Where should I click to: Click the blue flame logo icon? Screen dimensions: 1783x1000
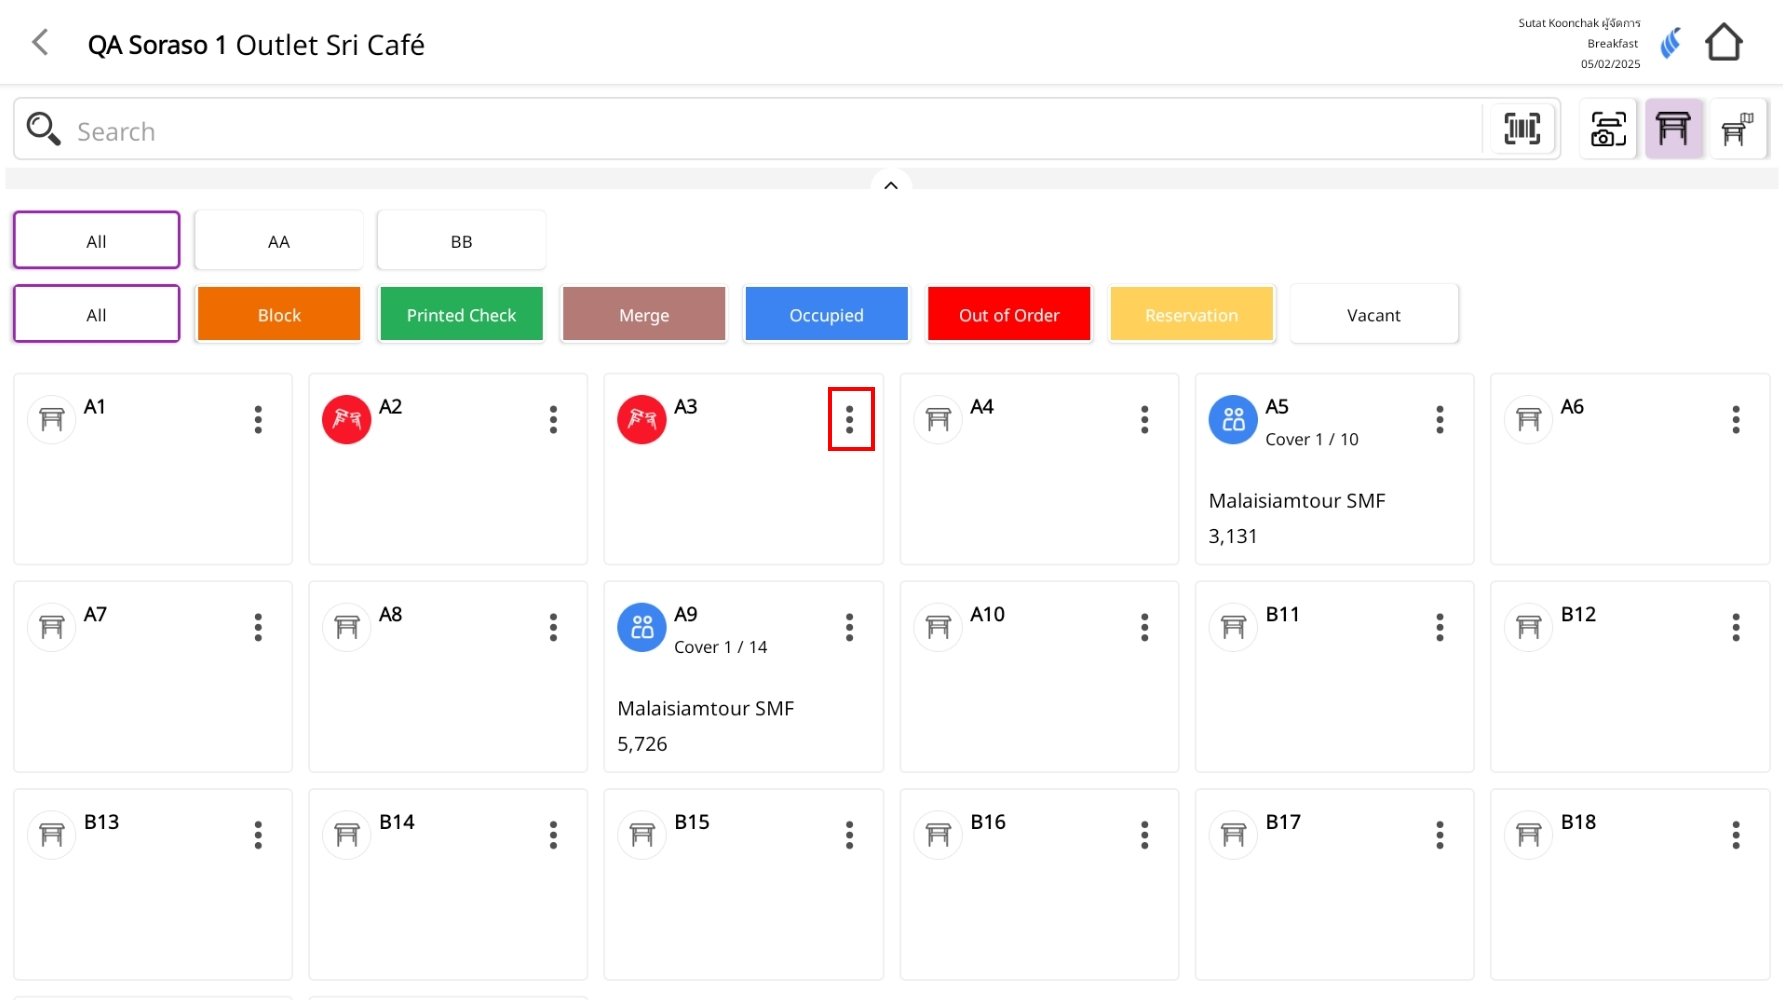coord(1671,43)
